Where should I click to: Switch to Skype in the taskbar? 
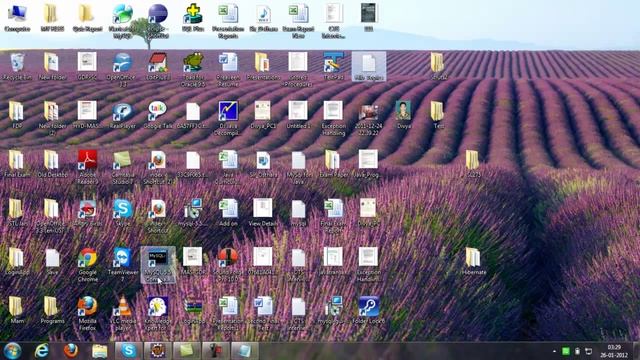click(129, 351)
